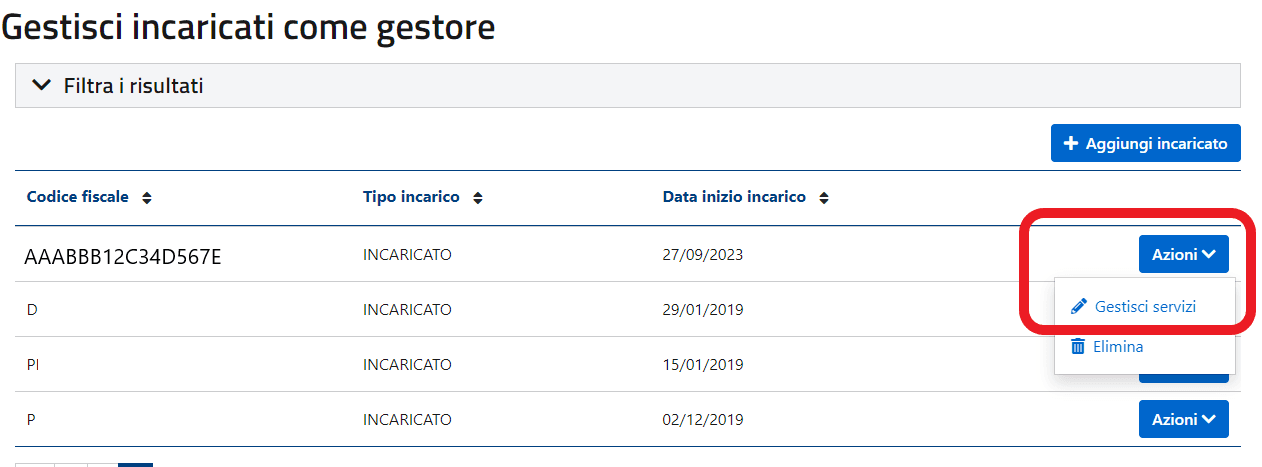Click the chevron icon beside Filtra i risultati

[41, 86]
